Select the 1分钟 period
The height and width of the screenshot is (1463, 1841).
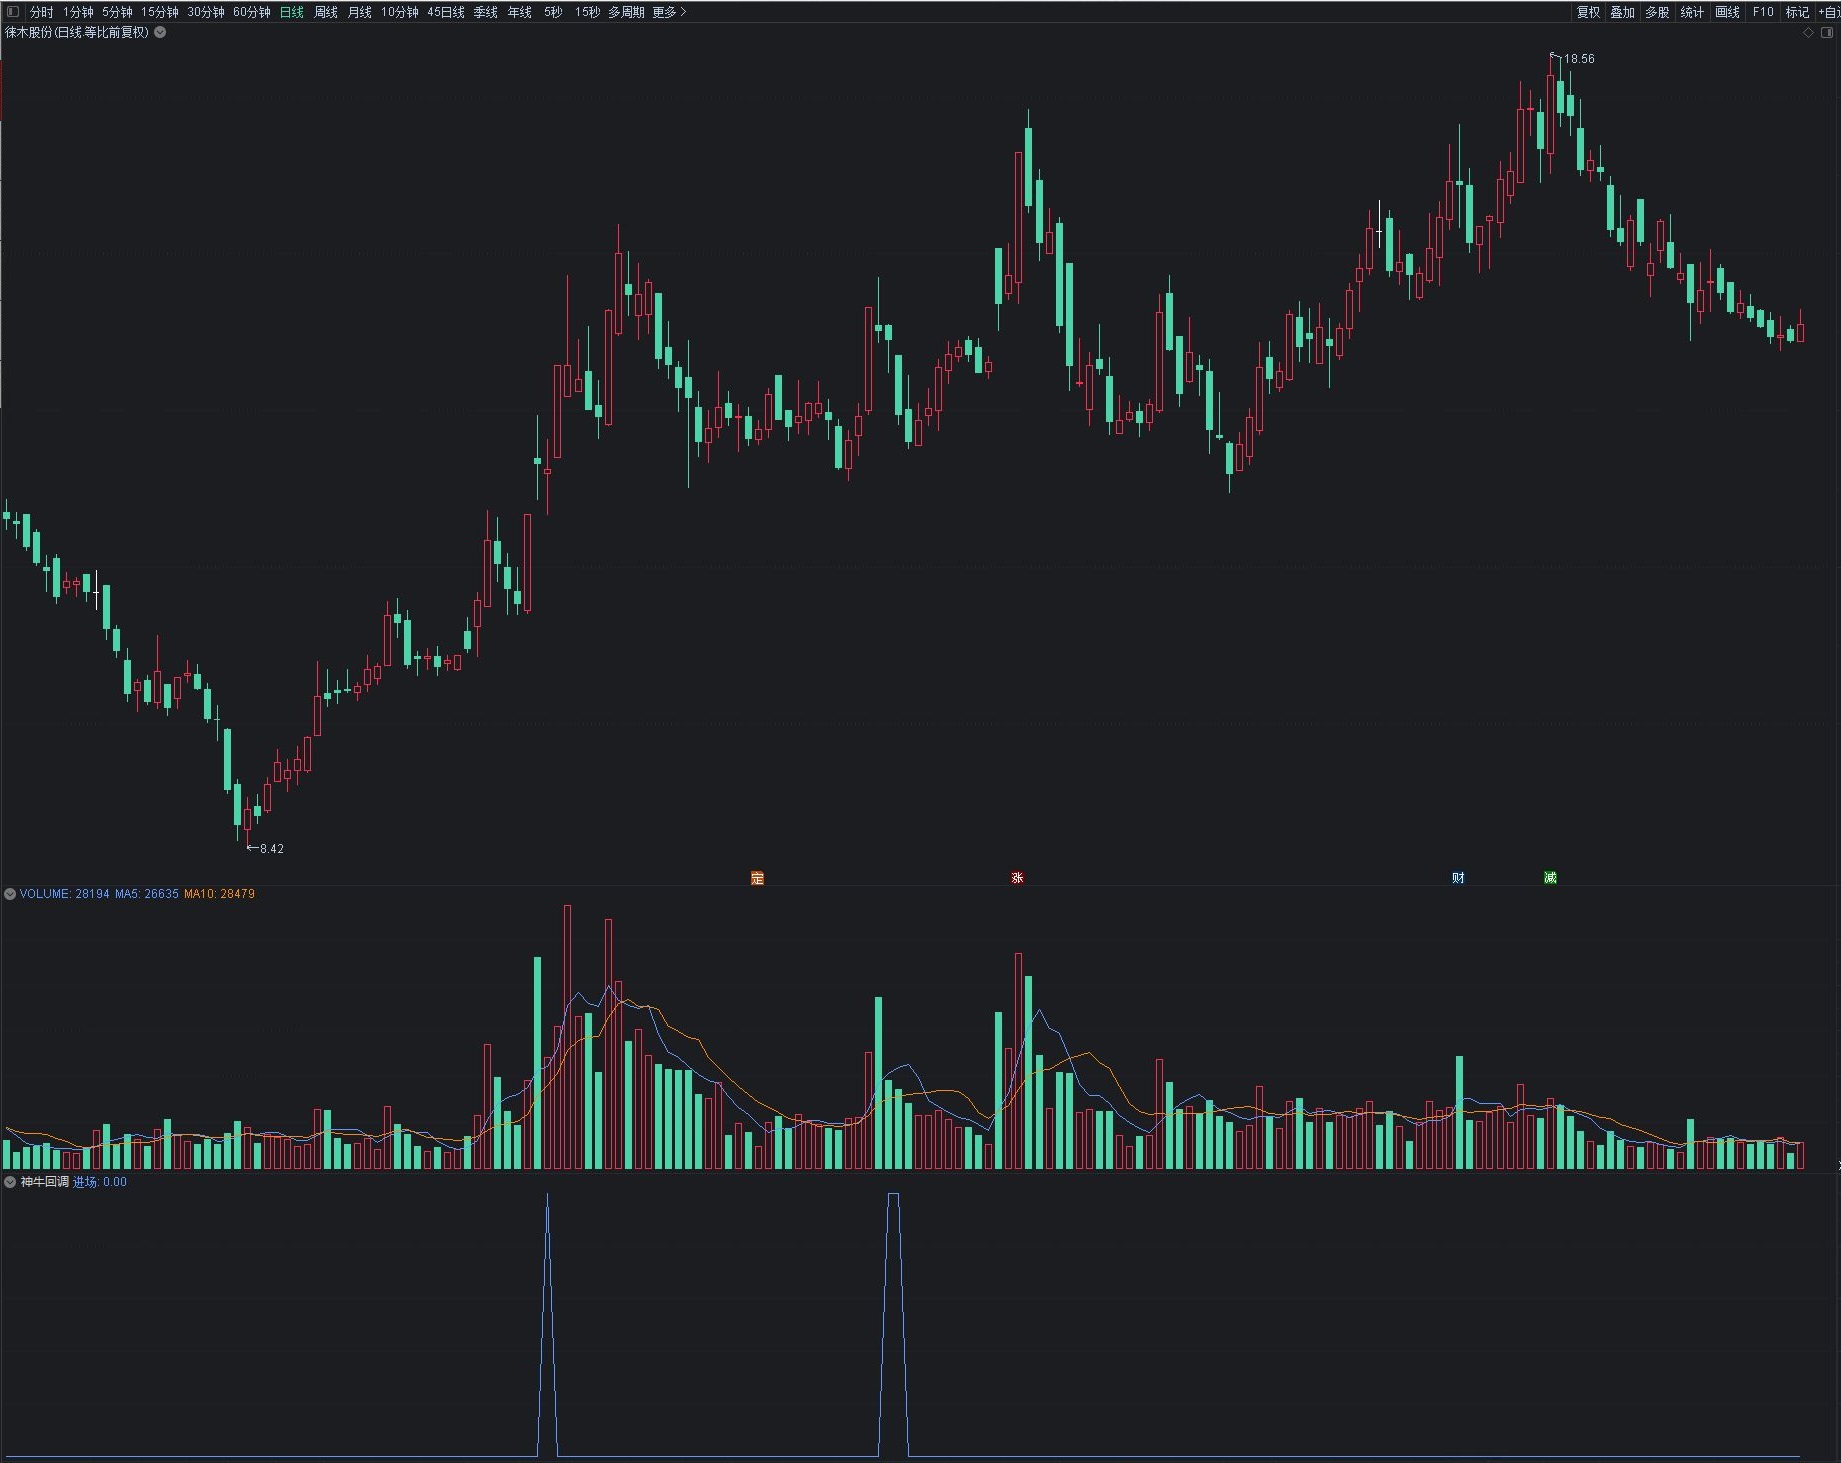(78, 12)
